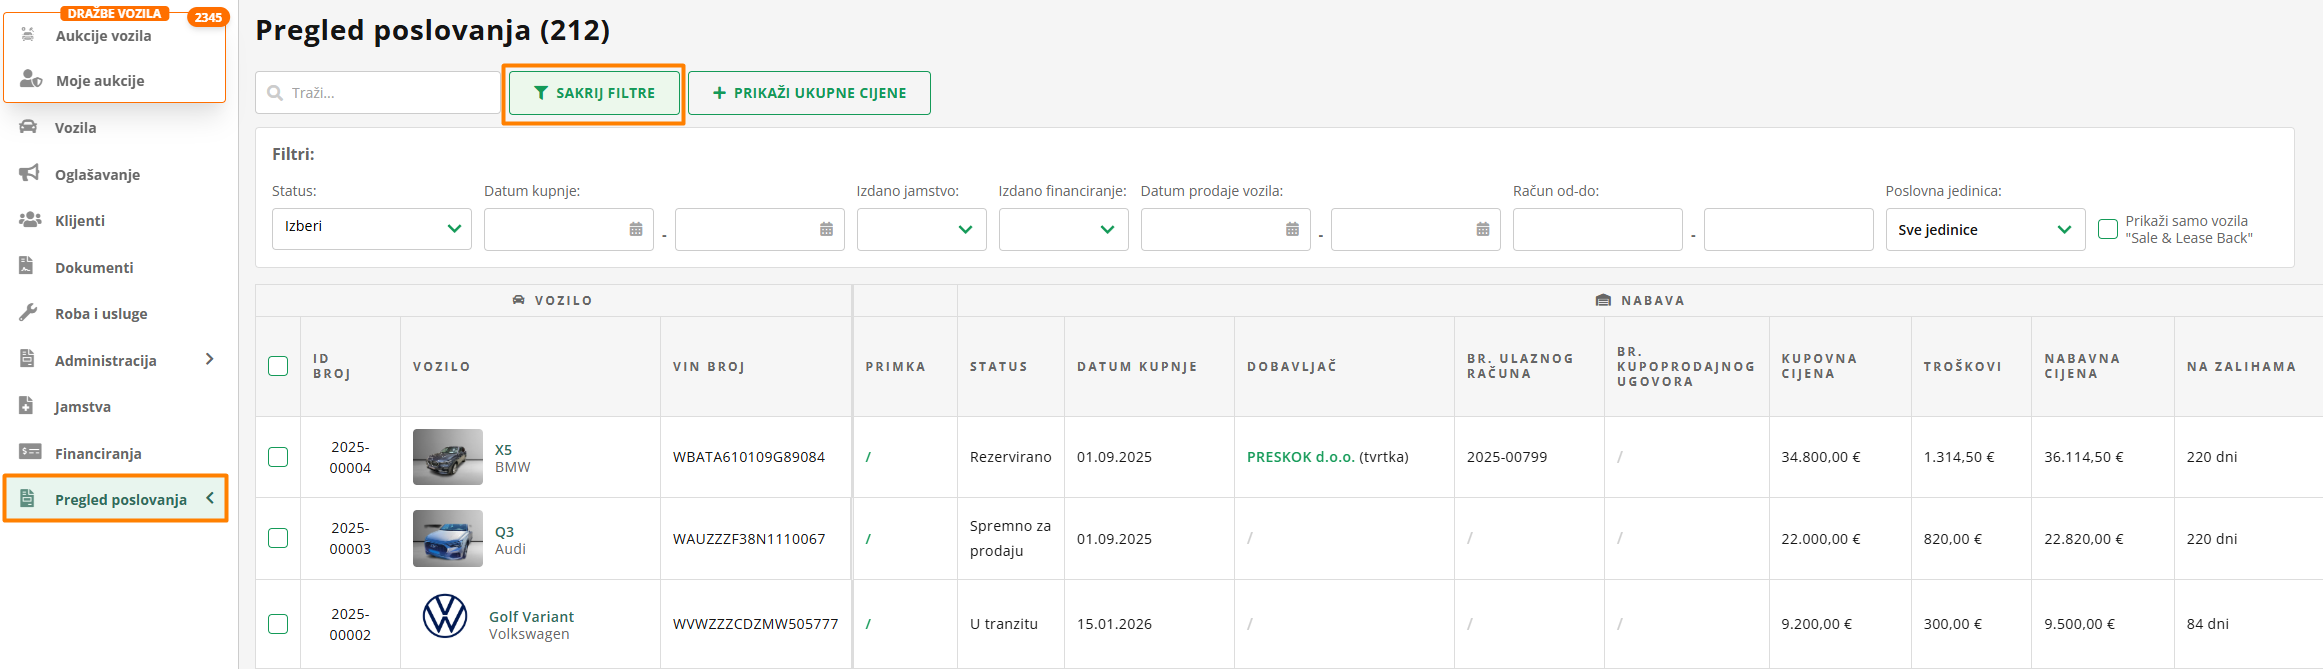Open Aukcije vozila menu item
Screen dimensions: 2323x669
point(103,36)
